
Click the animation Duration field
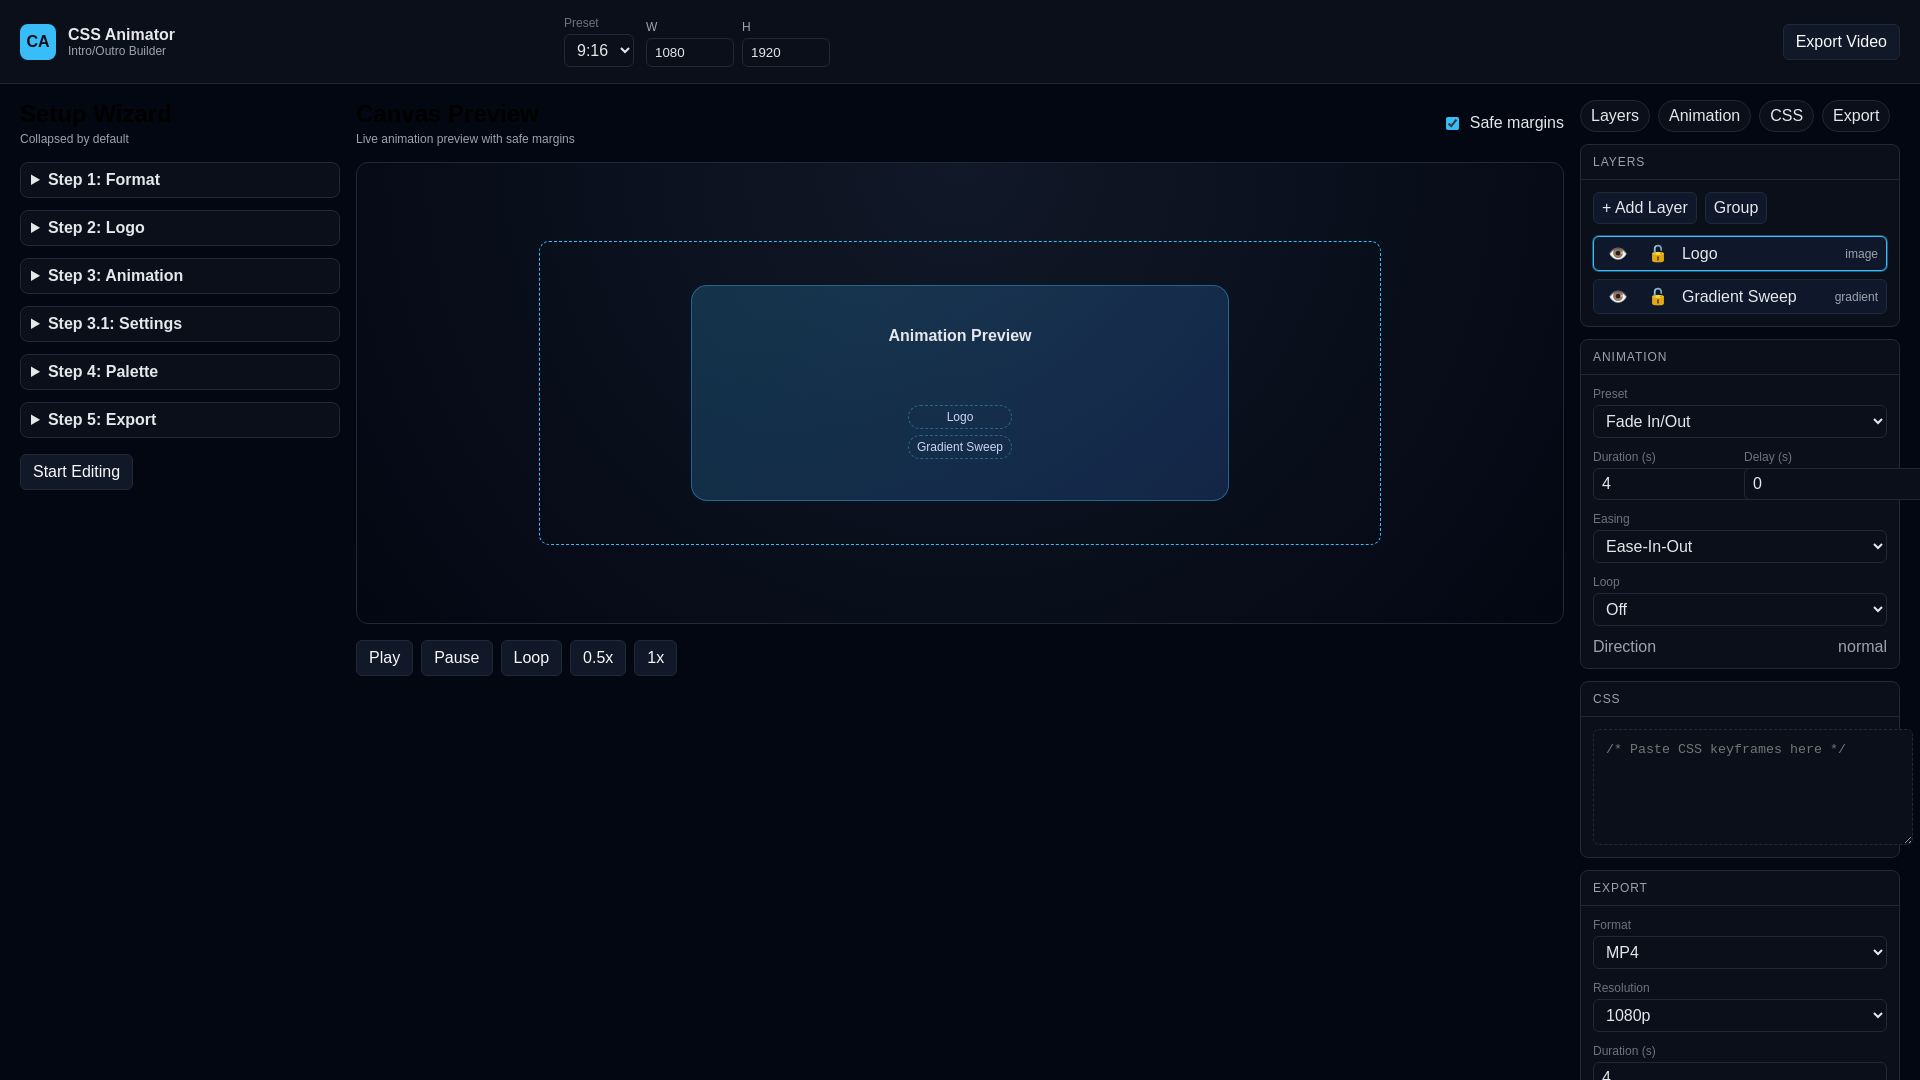pos(1668,484)
